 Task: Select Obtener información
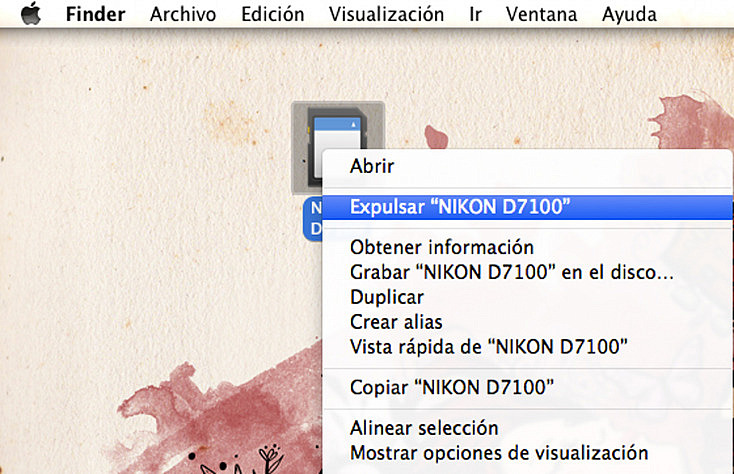pos(528,247)
